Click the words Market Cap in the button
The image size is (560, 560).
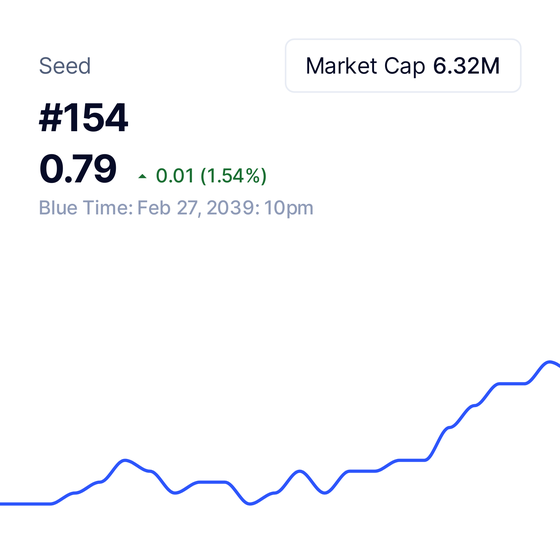tap(365, 66)
